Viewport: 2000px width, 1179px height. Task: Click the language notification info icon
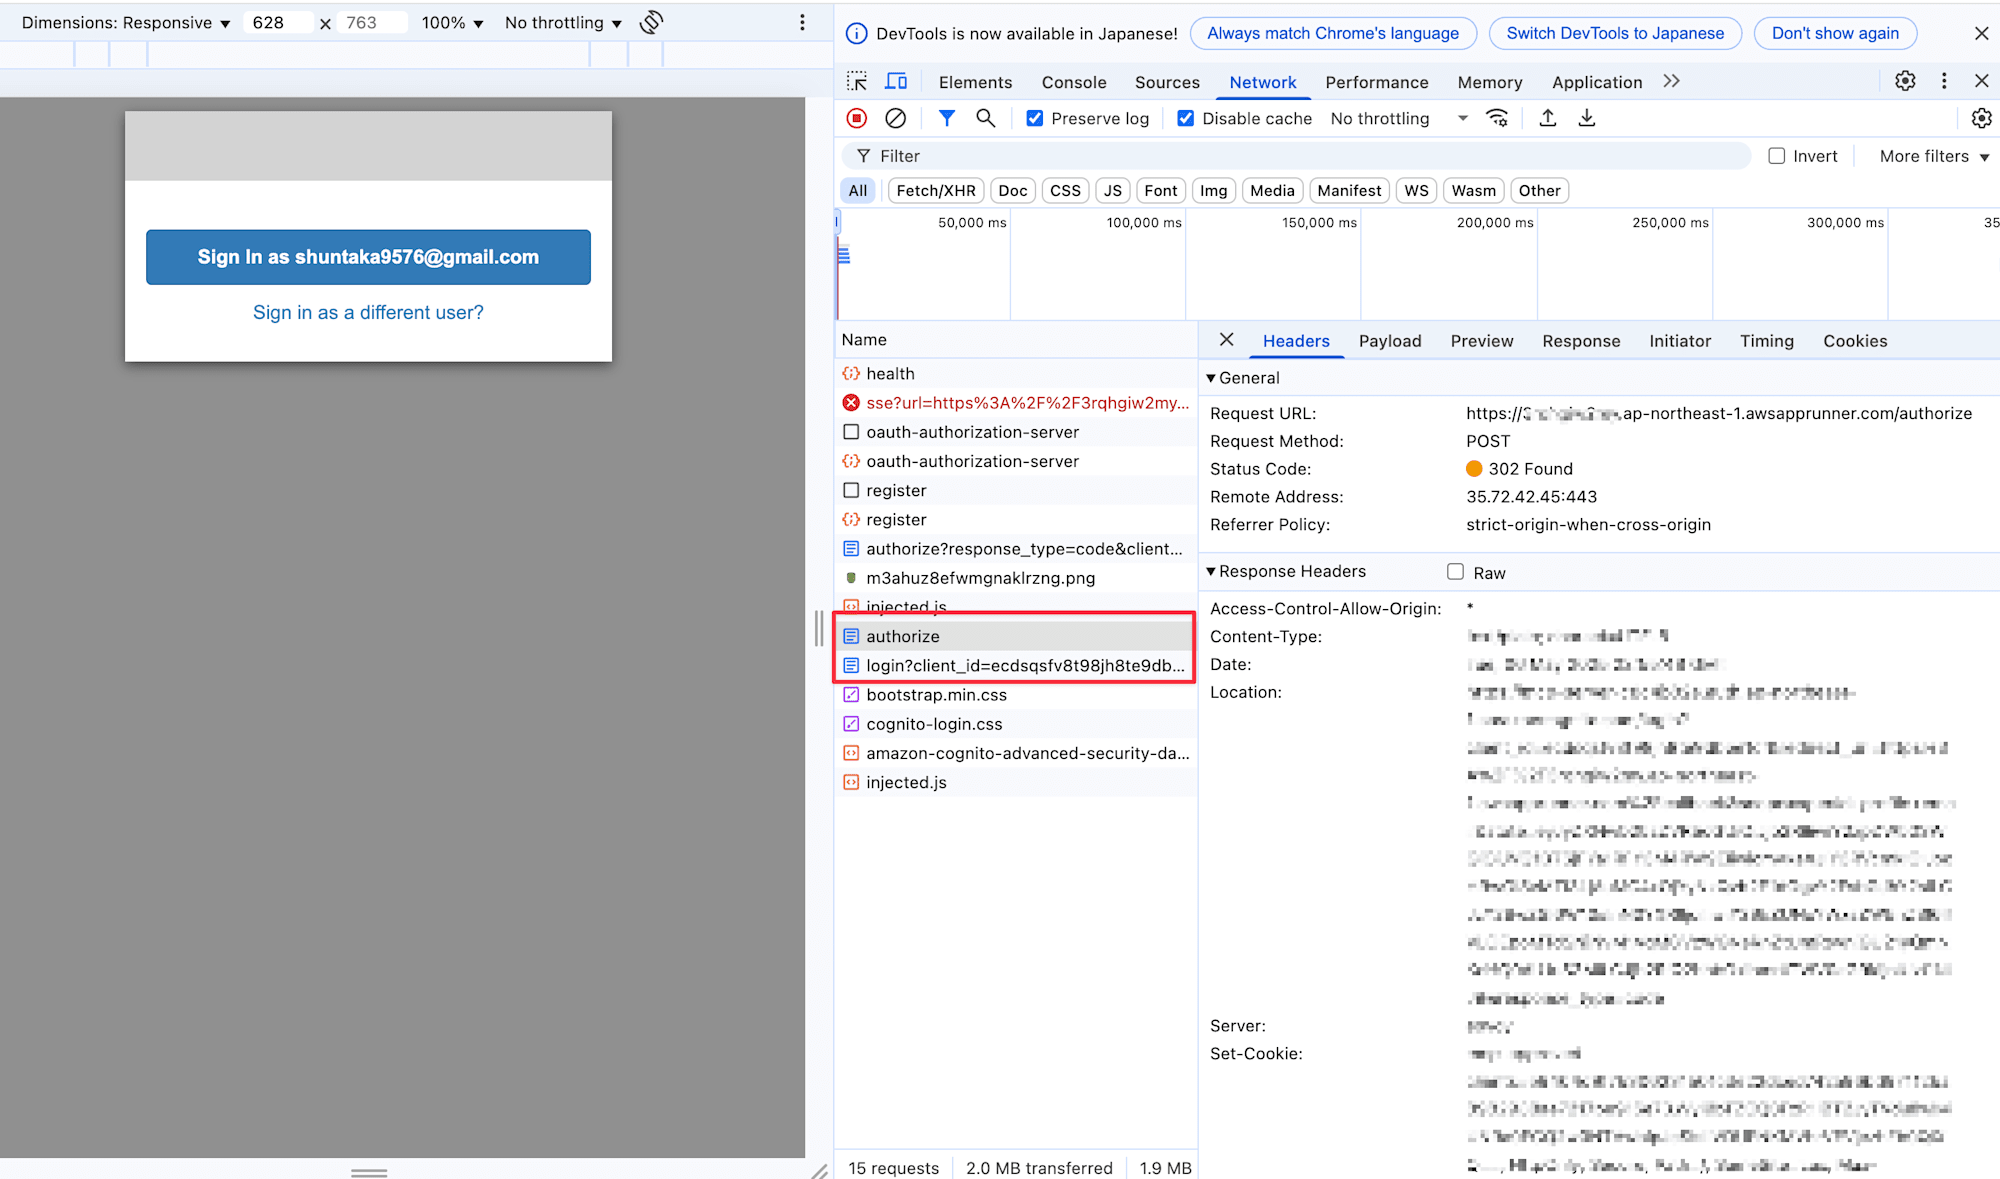(x=857, y=33)
